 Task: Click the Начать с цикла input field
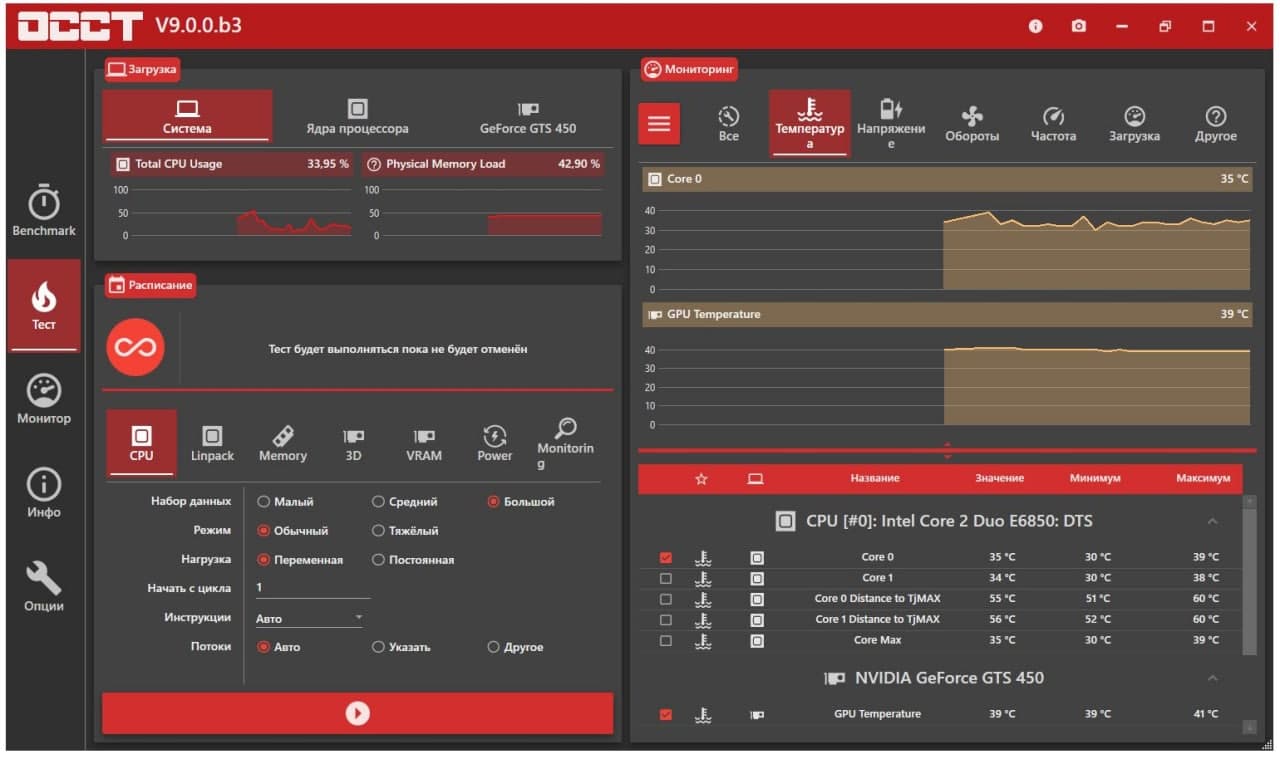(313, 588)
